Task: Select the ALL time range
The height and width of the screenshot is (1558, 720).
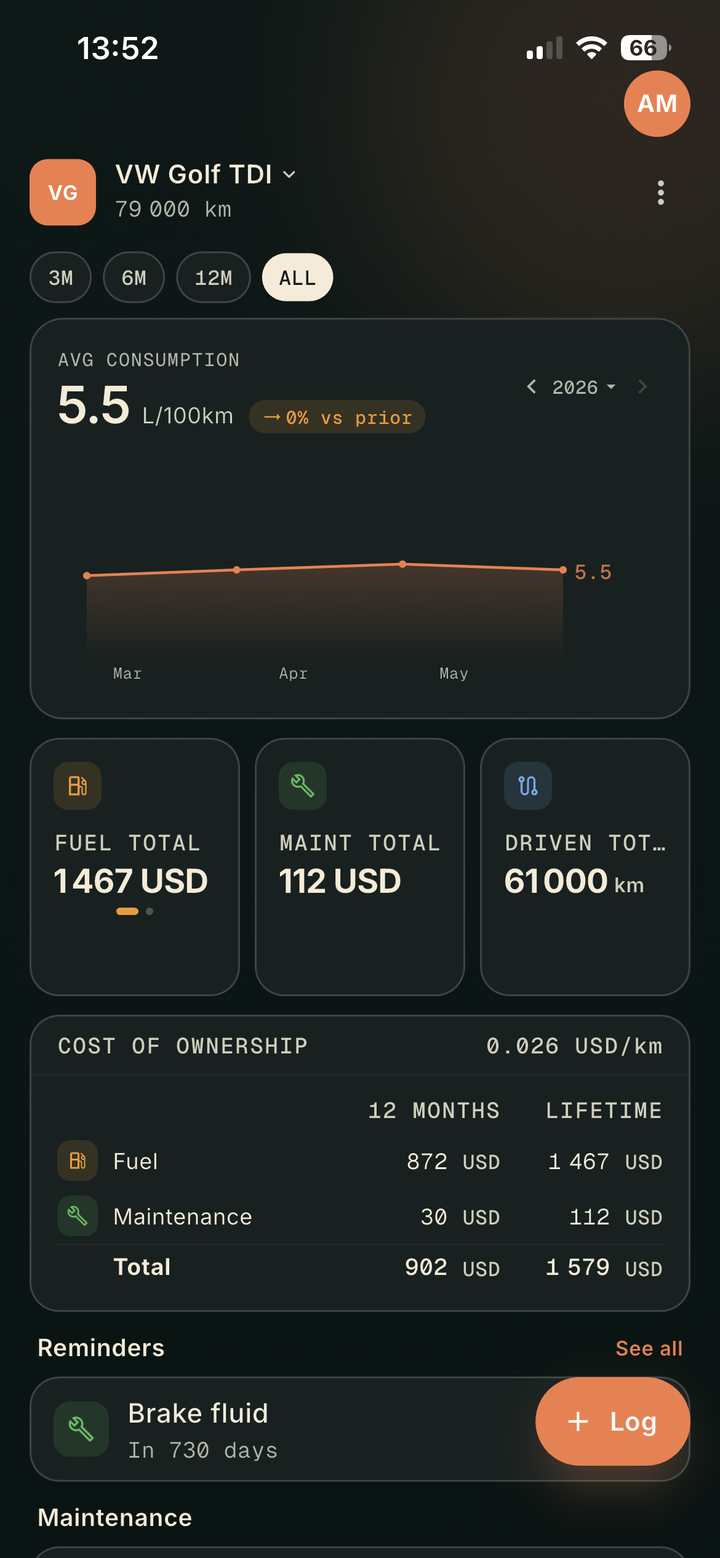Action: click(297, 278)
